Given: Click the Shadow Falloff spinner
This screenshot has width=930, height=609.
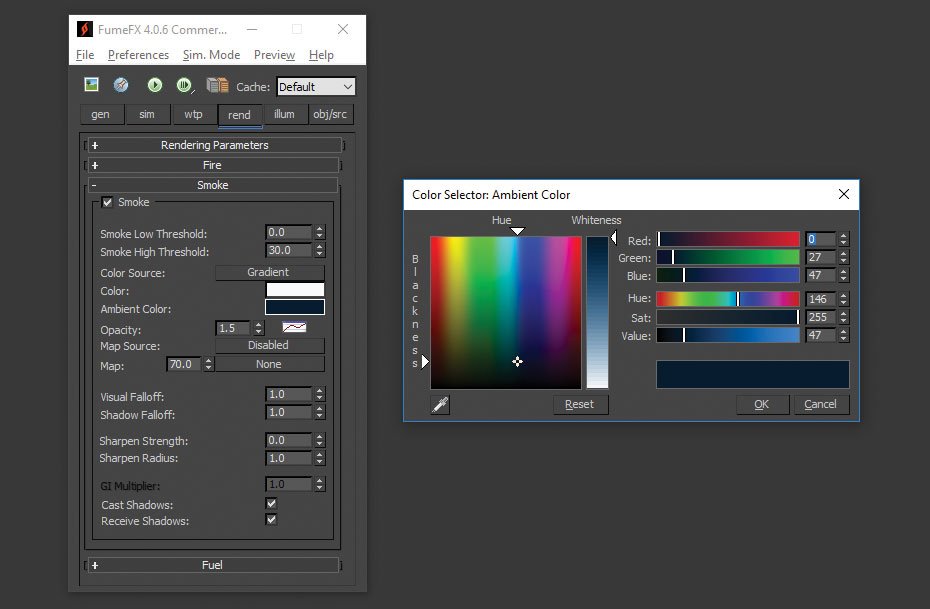Looking at the screenshot, I should point(320,412).
